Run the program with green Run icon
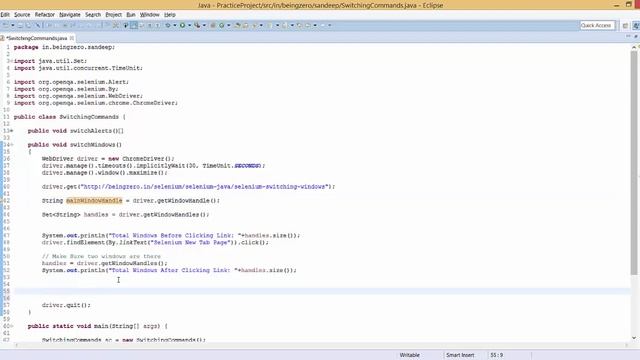 pos(182,25)
